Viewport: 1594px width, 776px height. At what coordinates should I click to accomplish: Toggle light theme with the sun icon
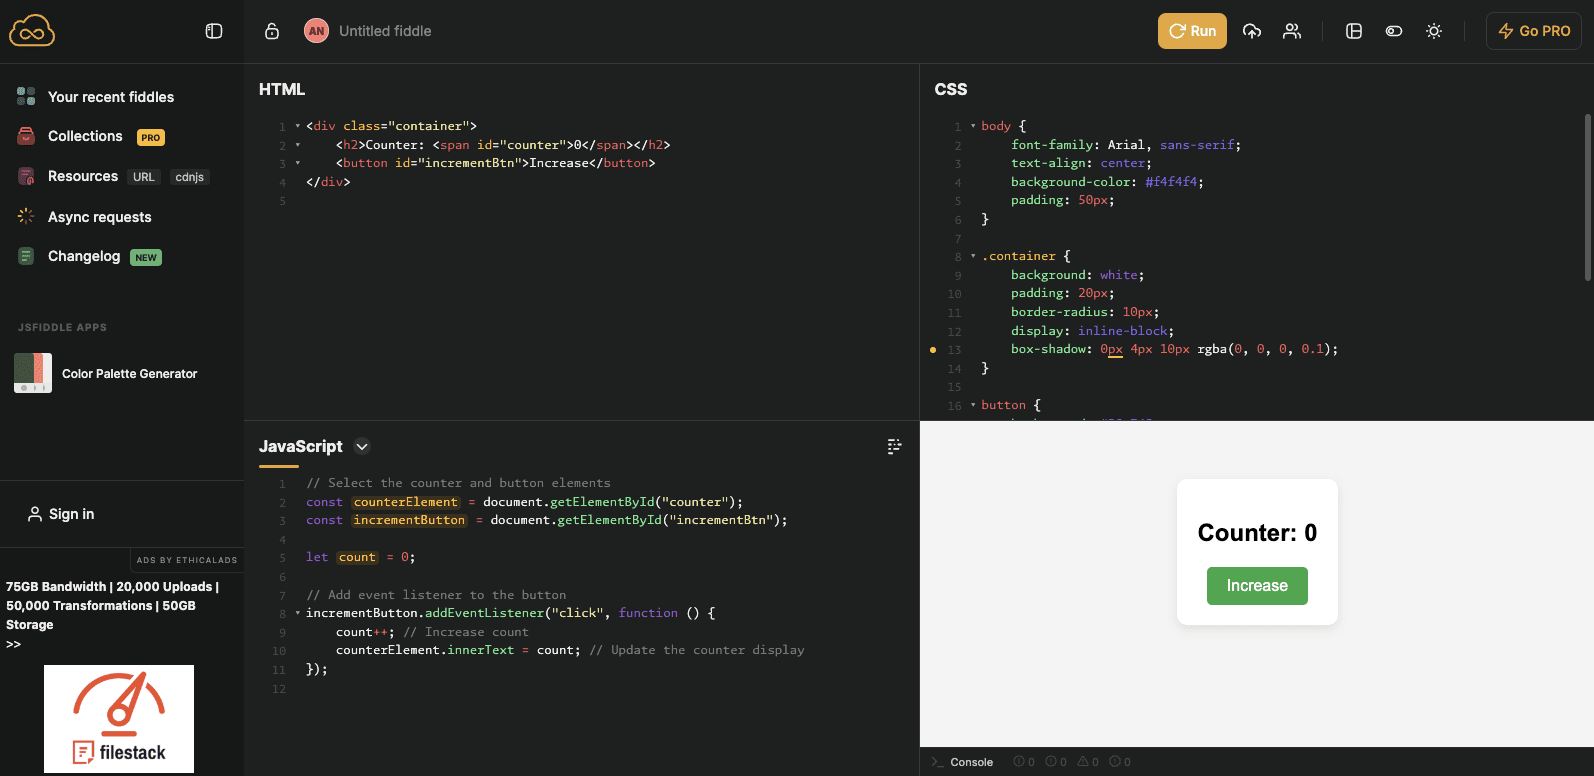[x=1434, y=31]
